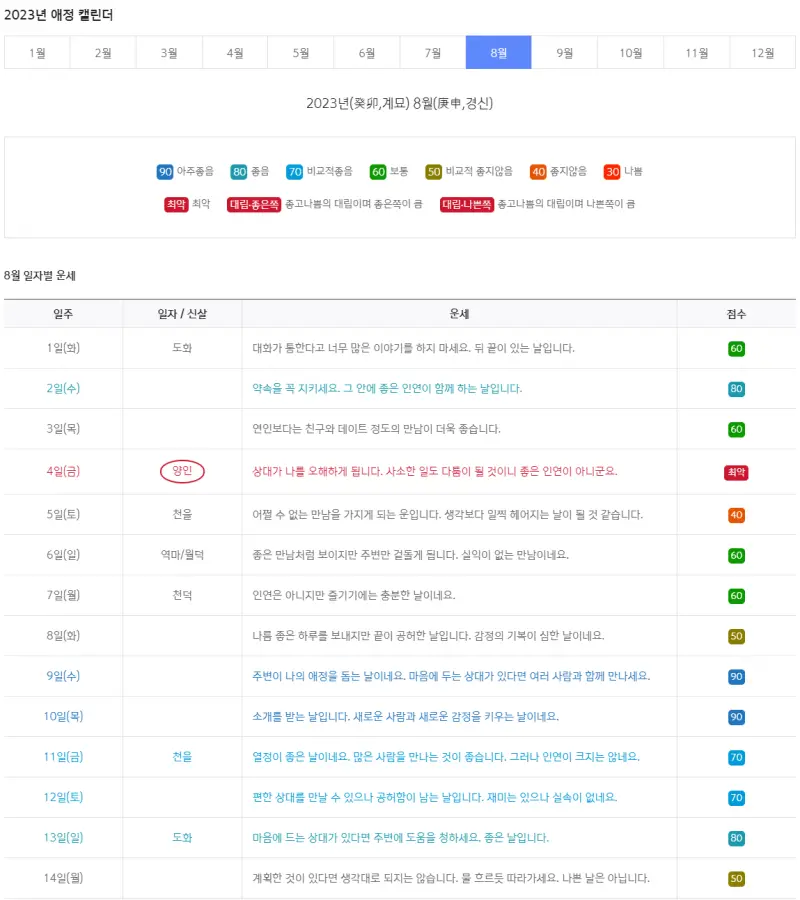Image resolution: width=800 pixels, height=900 pixels.
Task: Click the blue 90 badge on 10일(목)
Action: (x=736, y=716)
